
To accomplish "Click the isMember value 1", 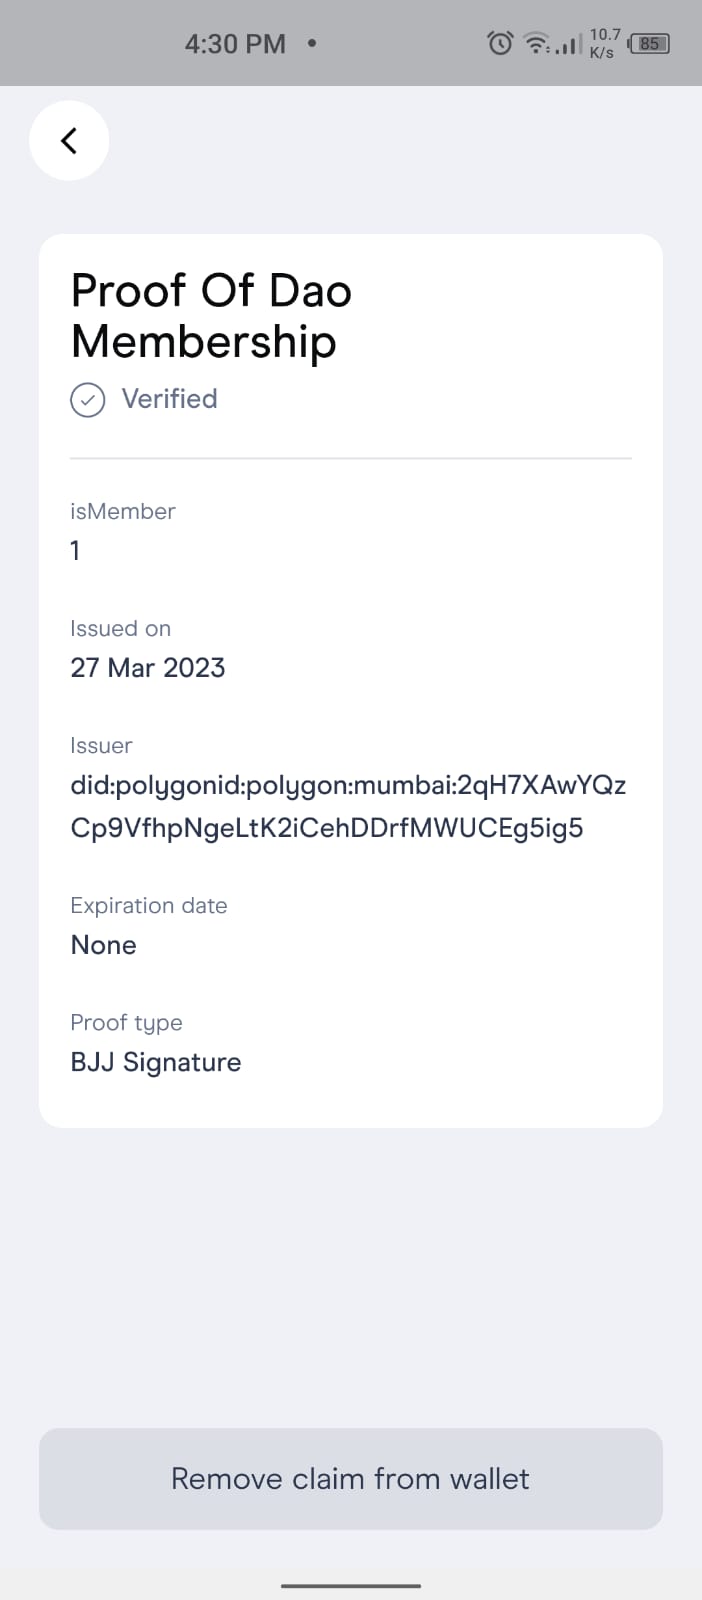I will point(75,550).
